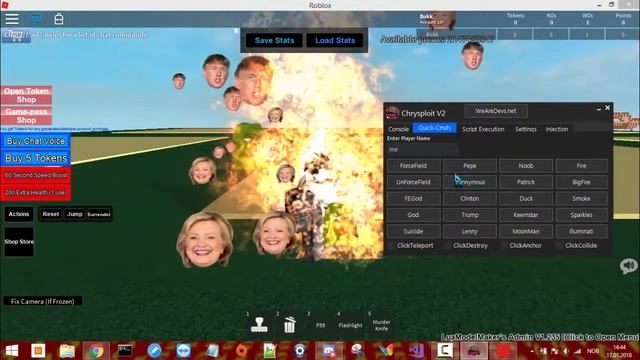
Task: Switch to the Console tab
Action: (398, 129)
